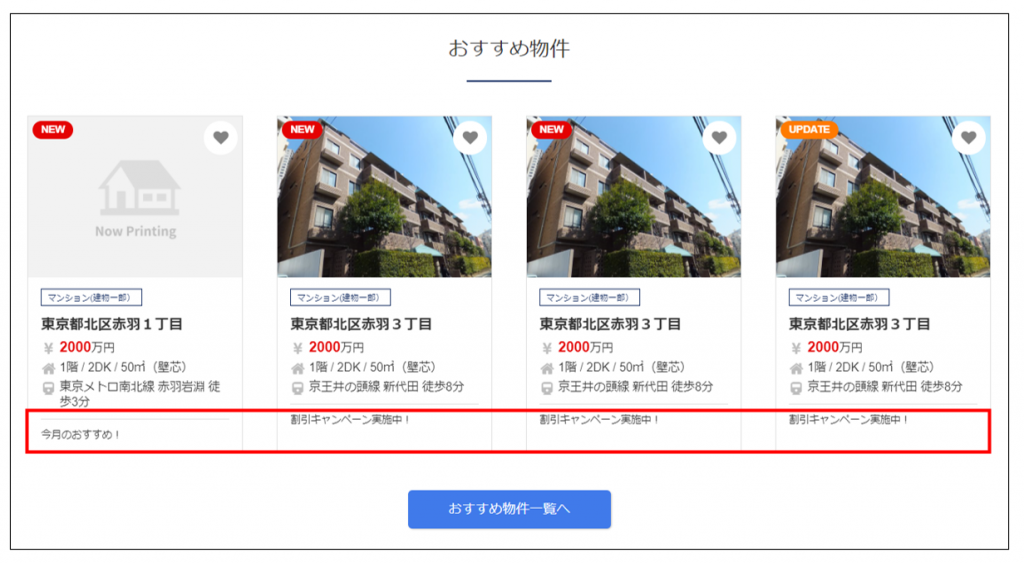Open 東京都北区赤羽１丁目 property title
This screenshot has height=563, width=1024.
click(112, 324)
